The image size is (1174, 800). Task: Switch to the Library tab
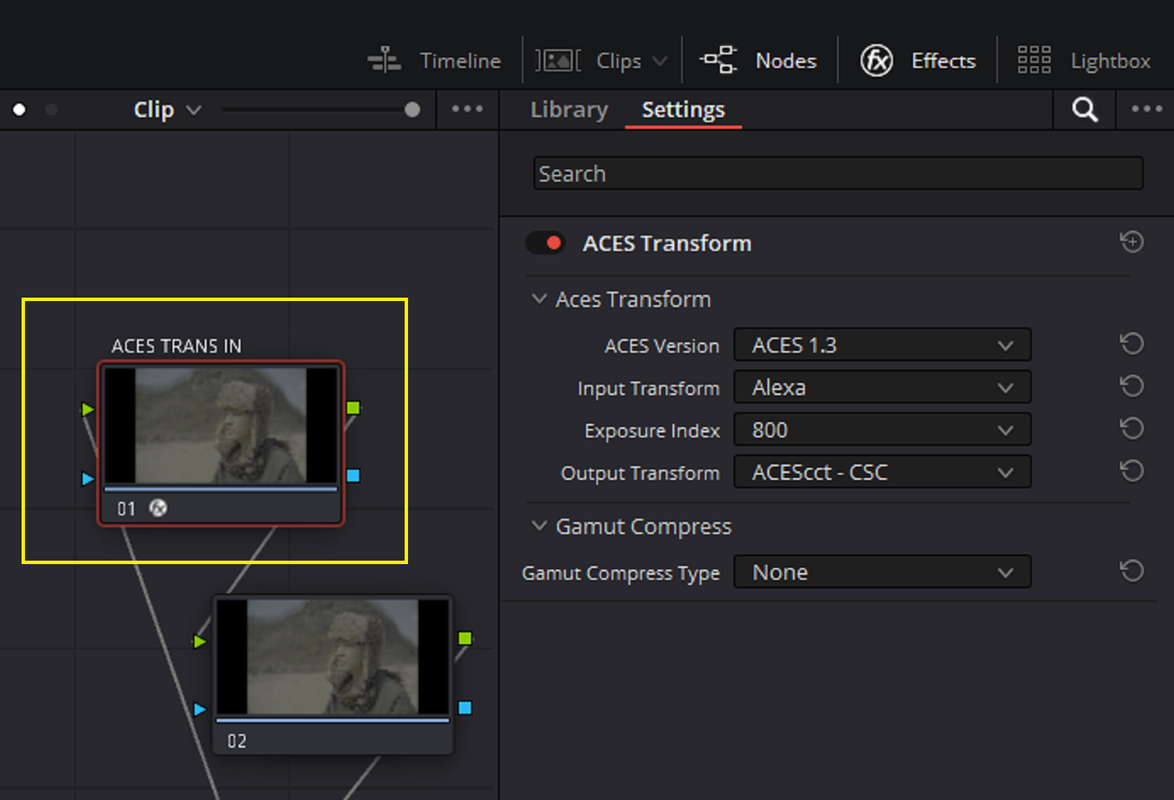click(569, 109)
